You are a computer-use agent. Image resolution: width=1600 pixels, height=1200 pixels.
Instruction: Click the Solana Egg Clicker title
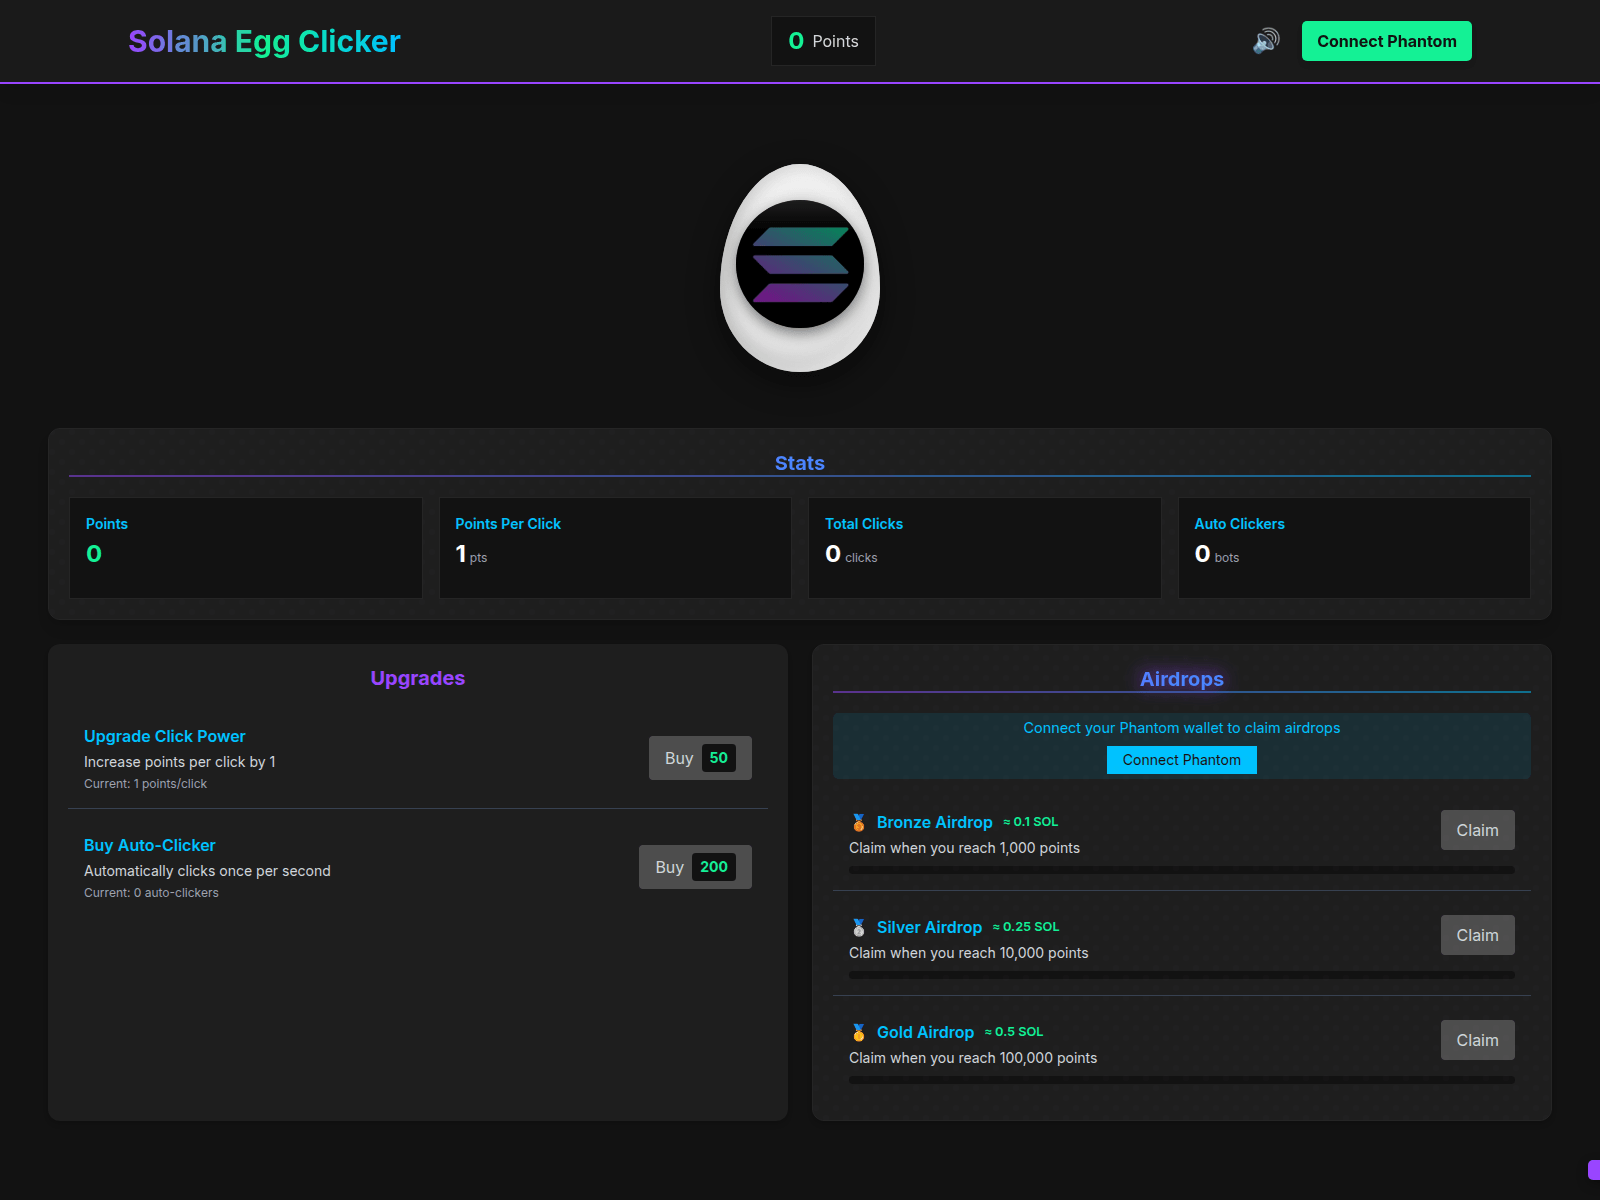(264, 41)
